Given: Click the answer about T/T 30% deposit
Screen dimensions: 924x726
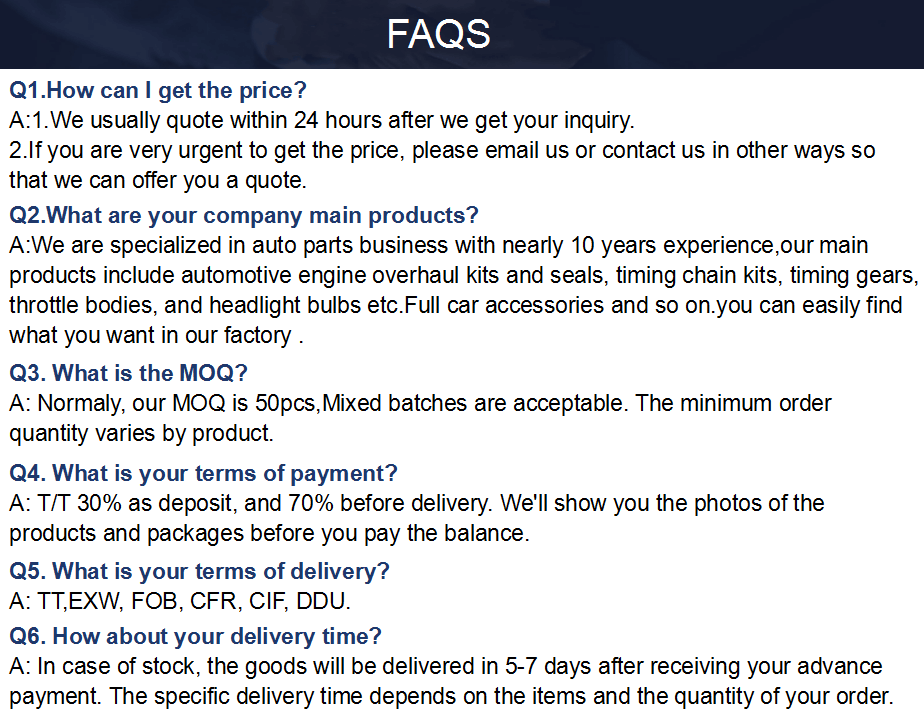Looking at the screenshot, I should point(417,503).
